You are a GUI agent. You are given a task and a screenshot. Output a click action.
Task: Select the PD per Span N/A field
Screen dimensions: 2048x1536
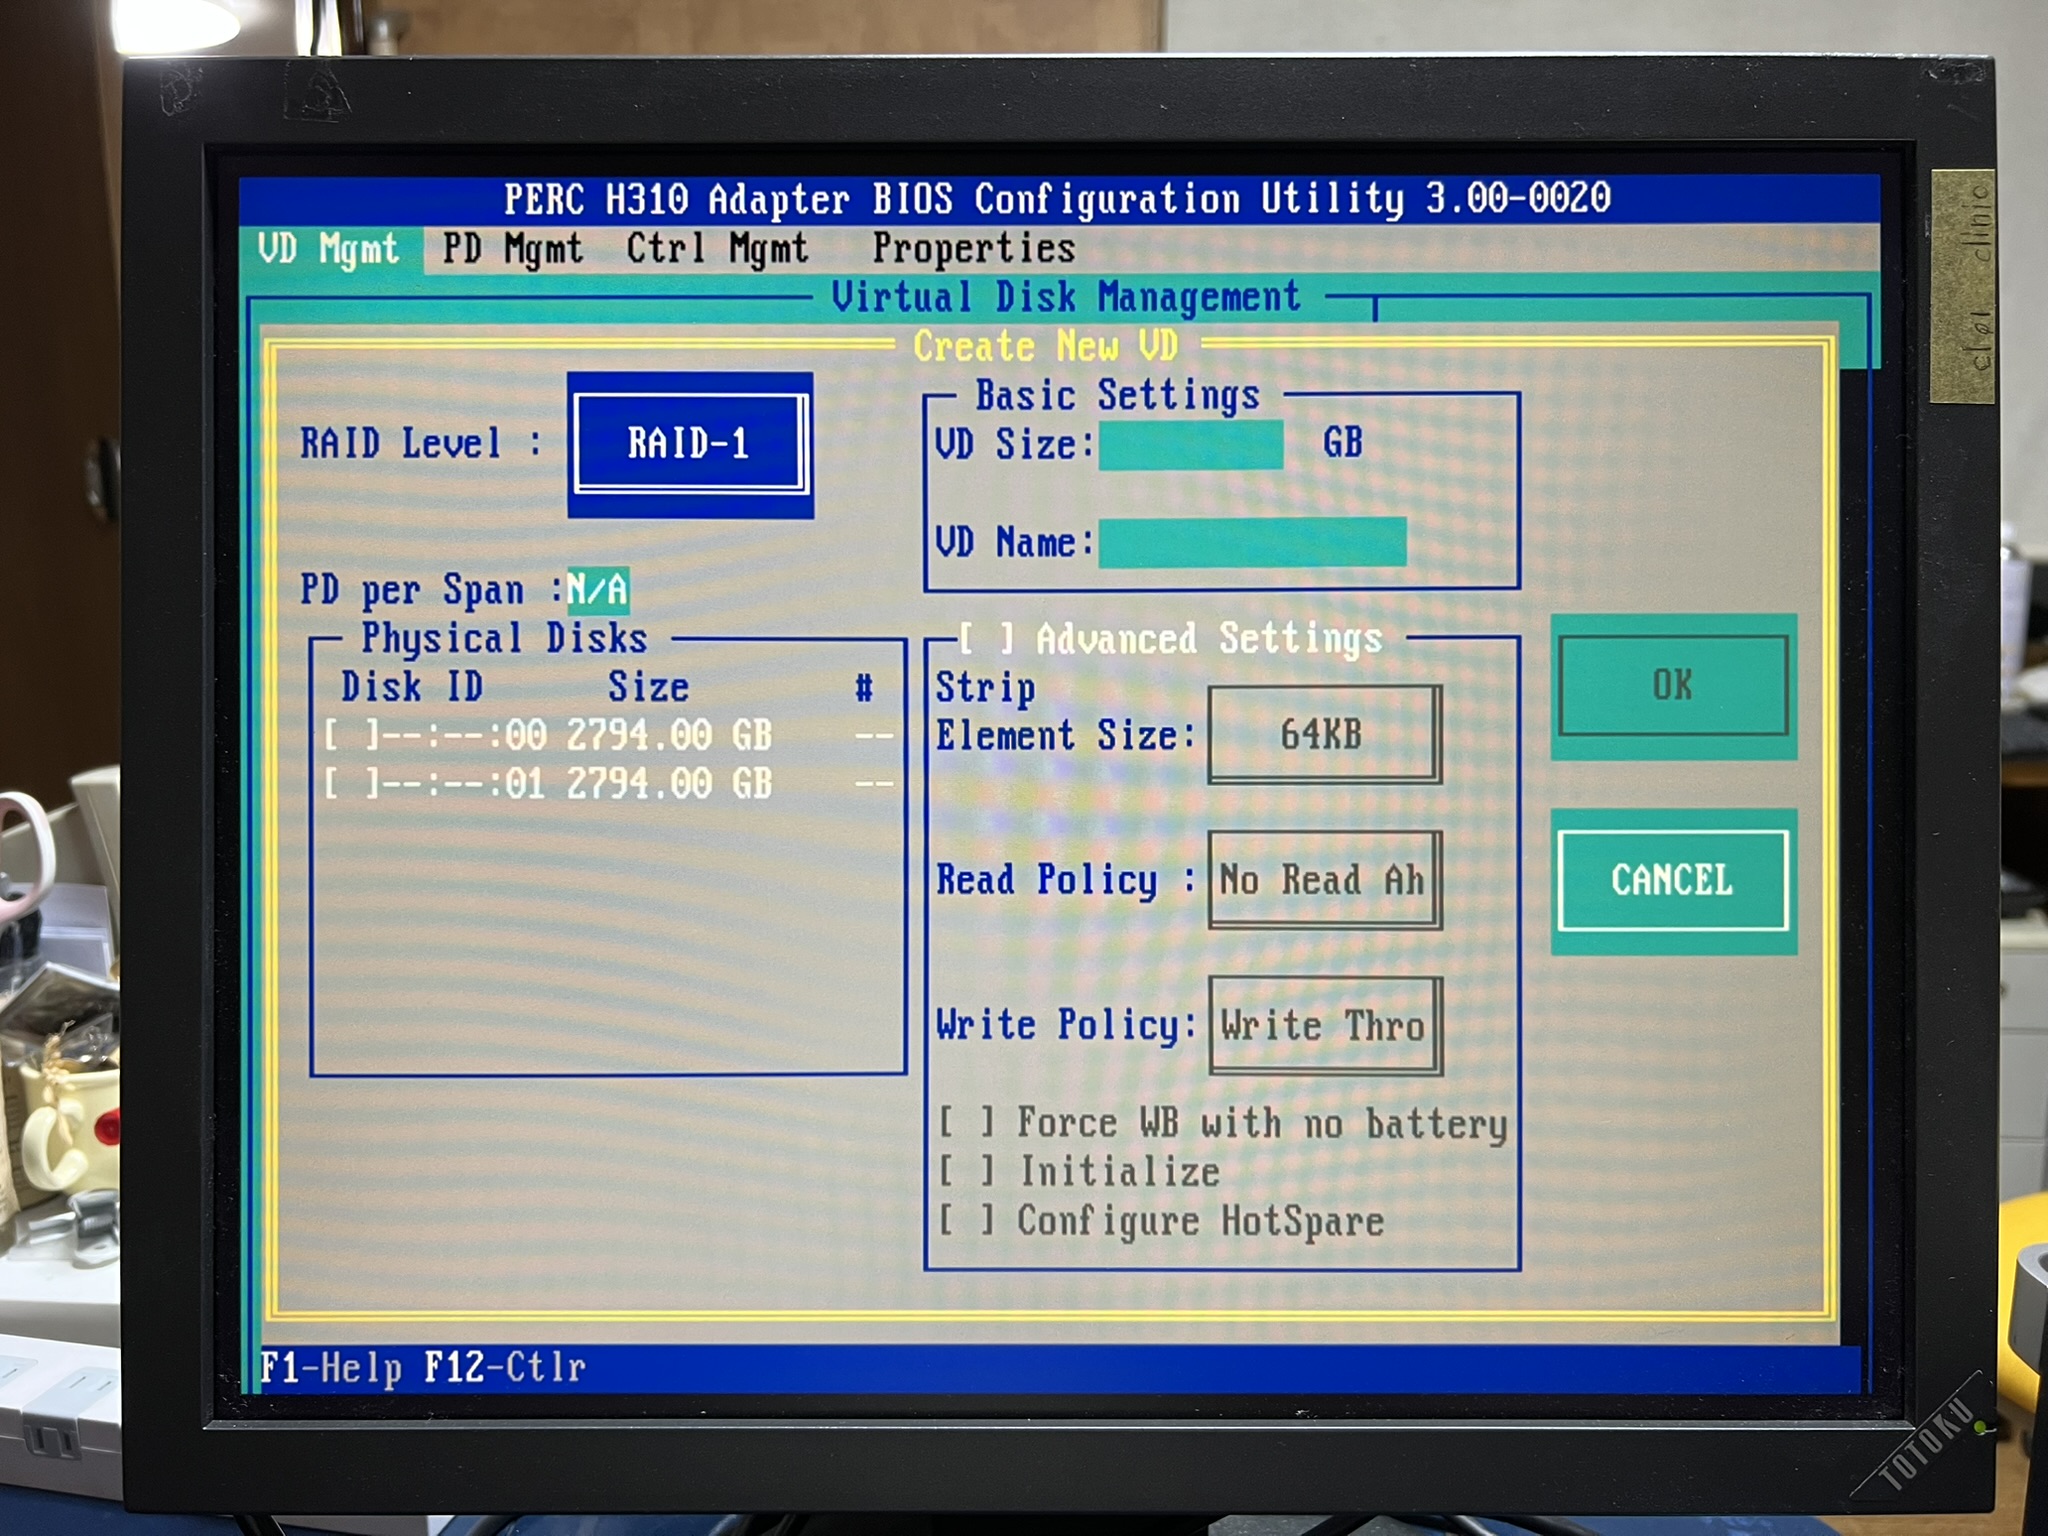click(597, 589)
